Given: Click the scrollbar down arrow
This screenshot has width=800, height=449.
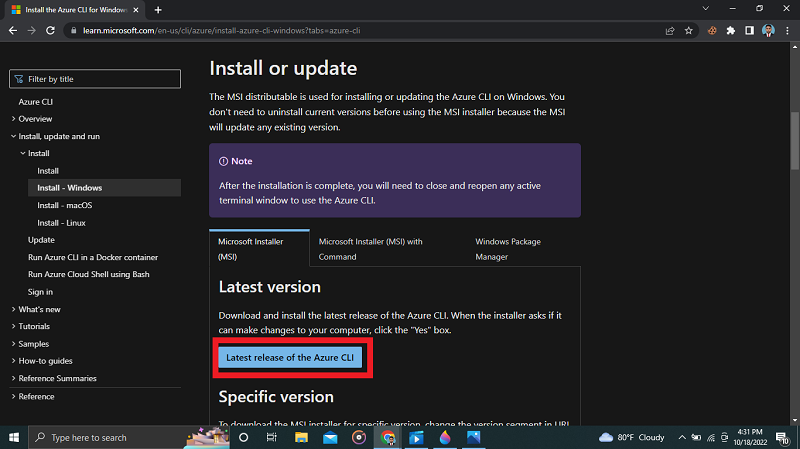Looking at the screenshot, I should (x=794, y=420).
